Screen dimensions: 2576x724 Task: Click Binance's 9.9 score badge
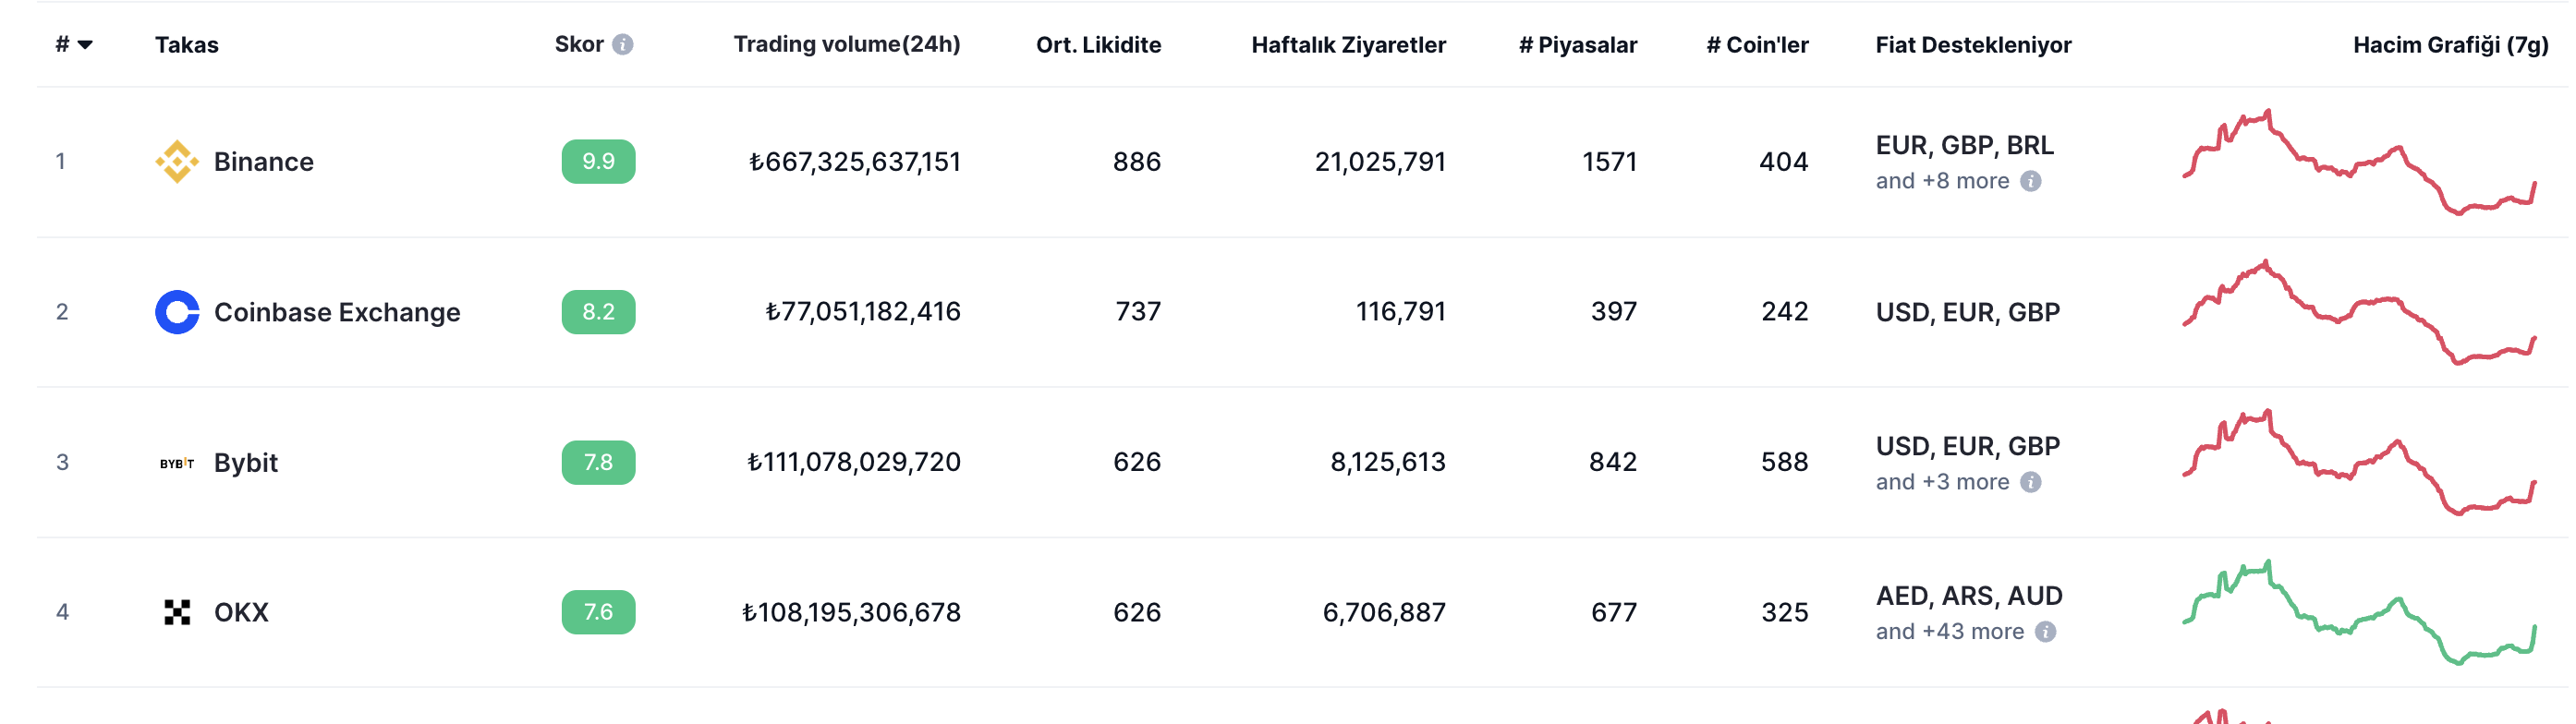point(597,161)
